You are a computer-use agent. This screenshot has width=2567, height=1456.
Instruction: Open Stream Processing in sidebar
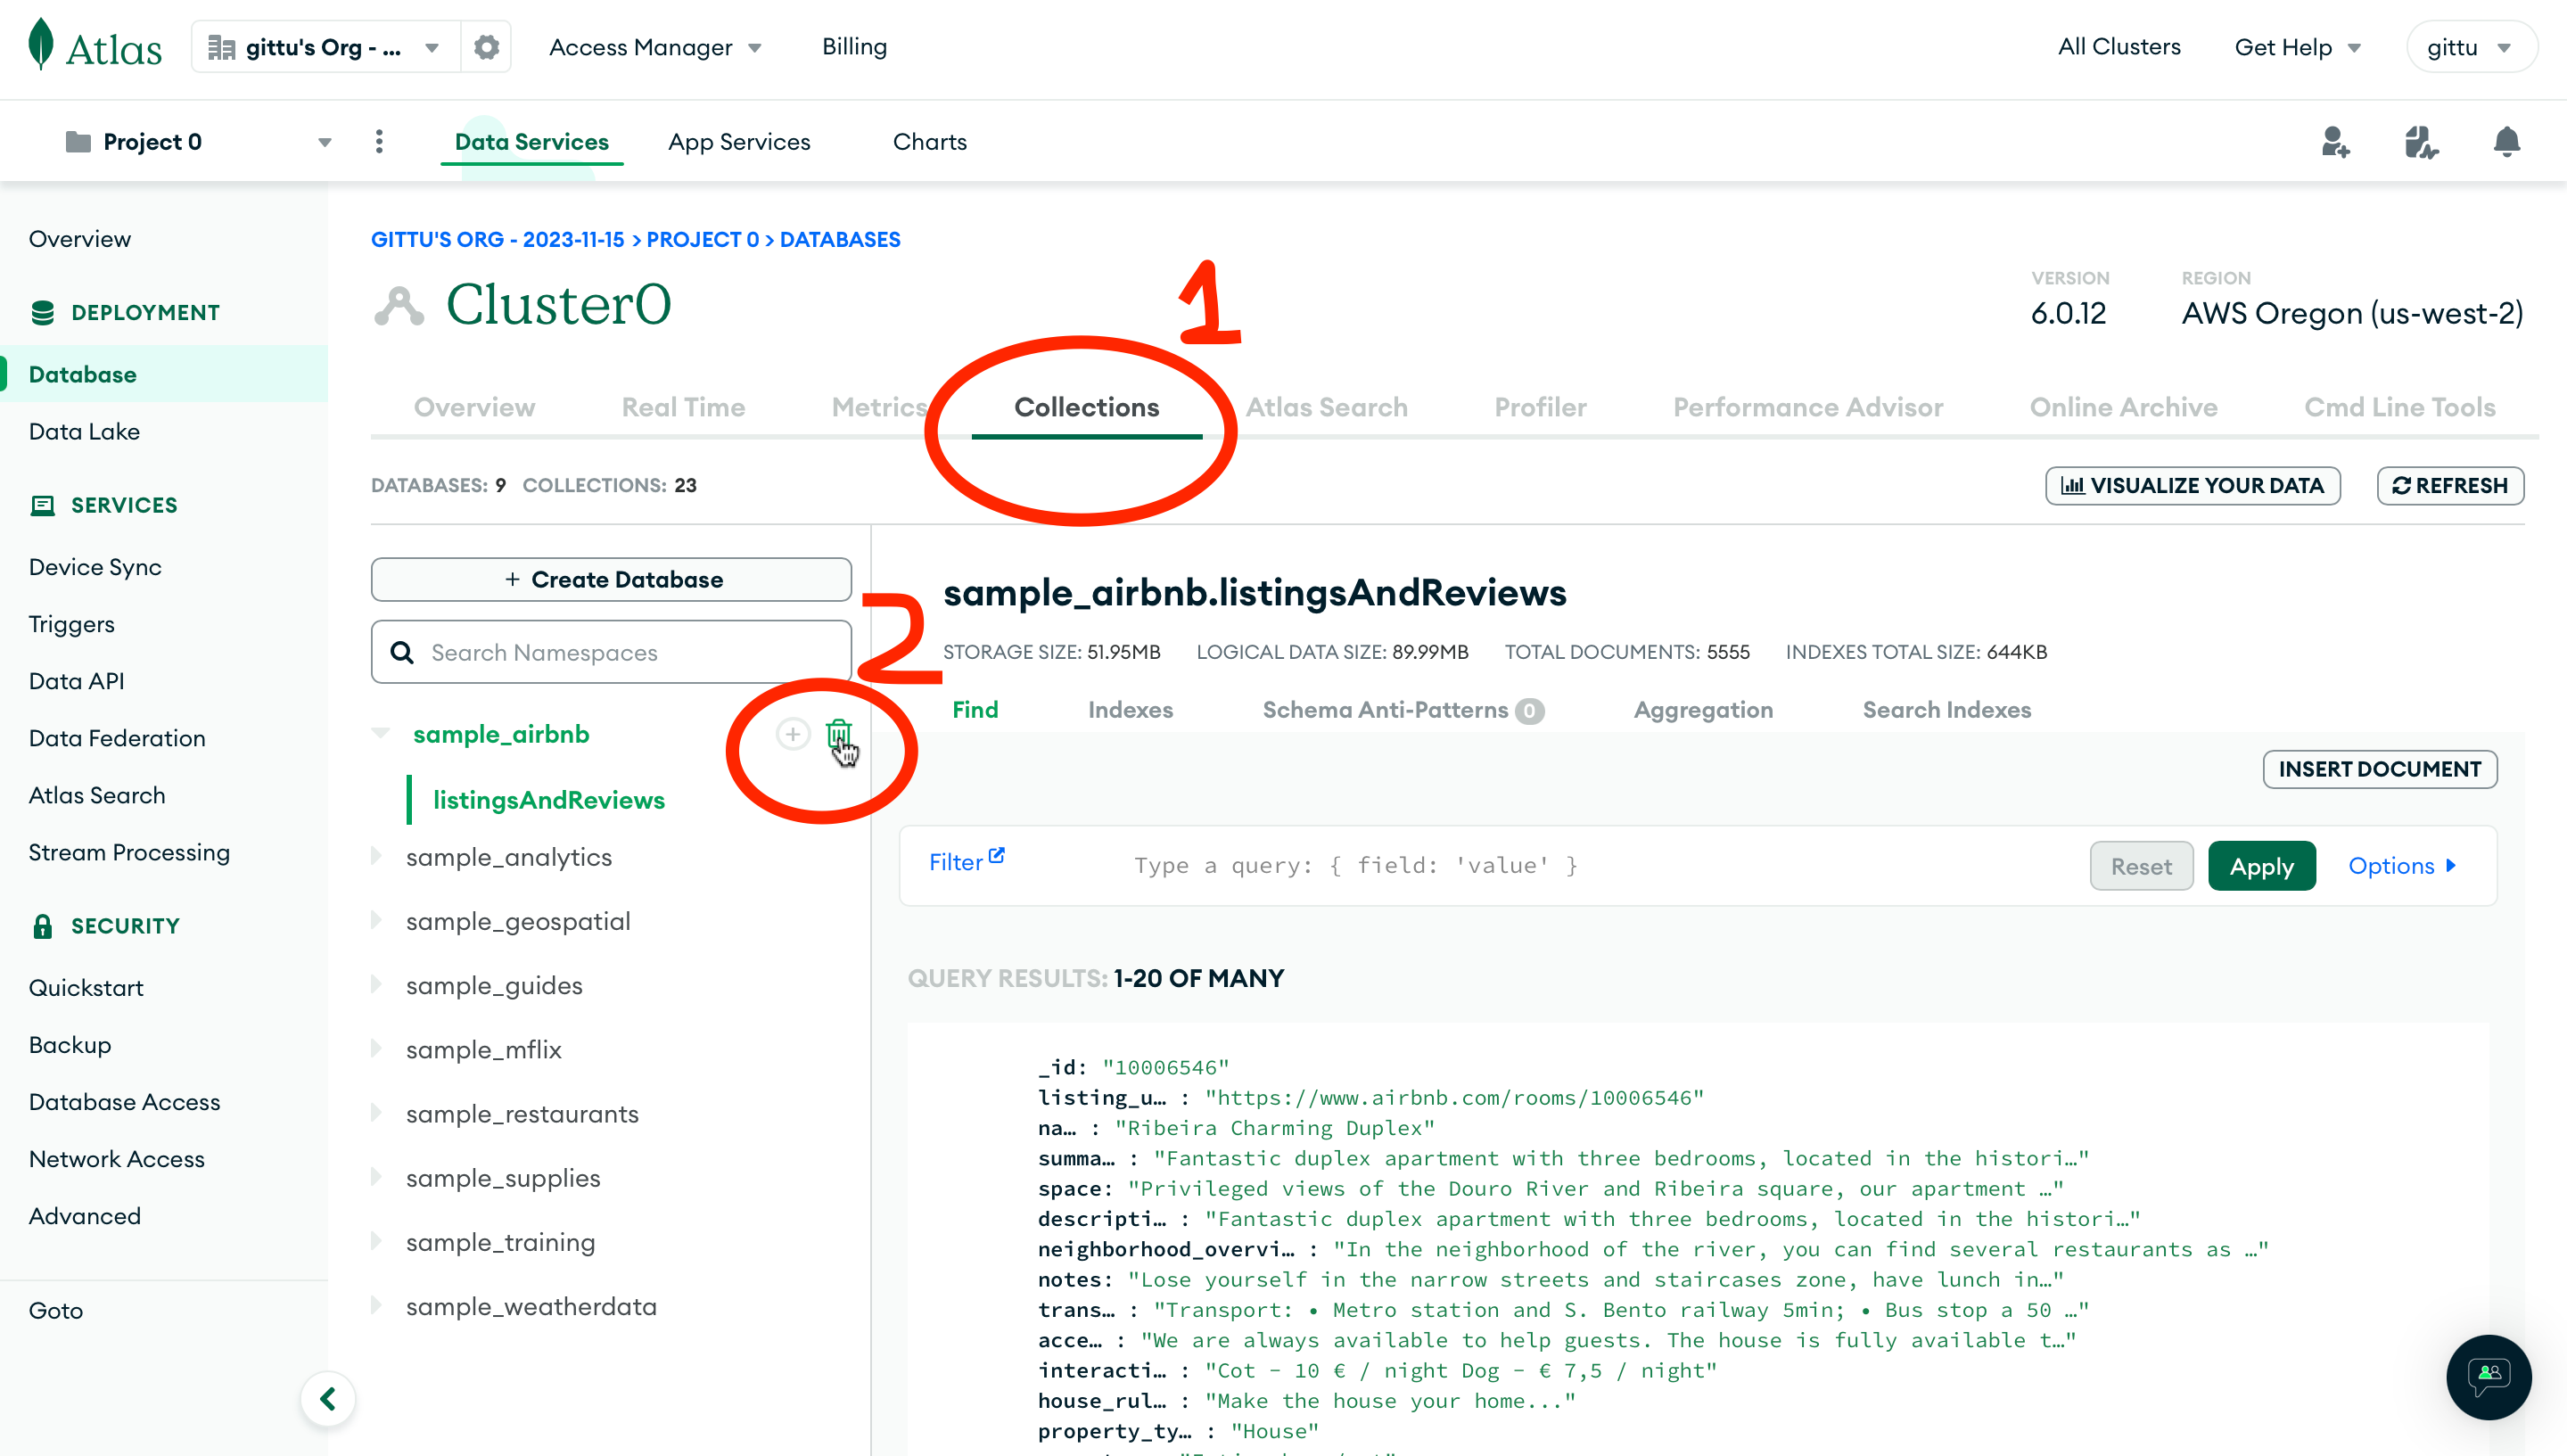[129, 853]
